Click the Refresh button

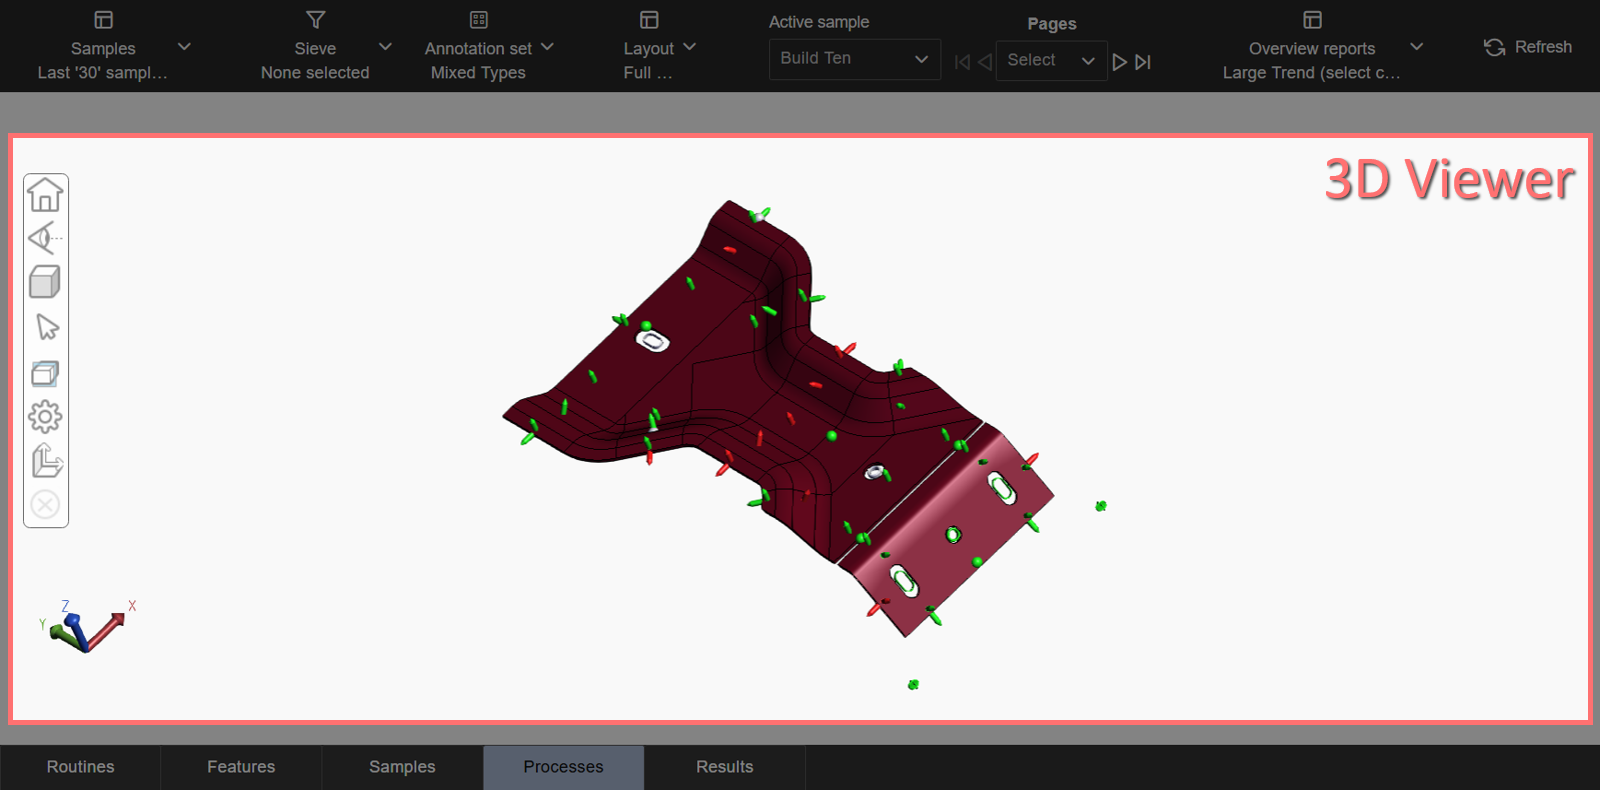pos(1528,47)
